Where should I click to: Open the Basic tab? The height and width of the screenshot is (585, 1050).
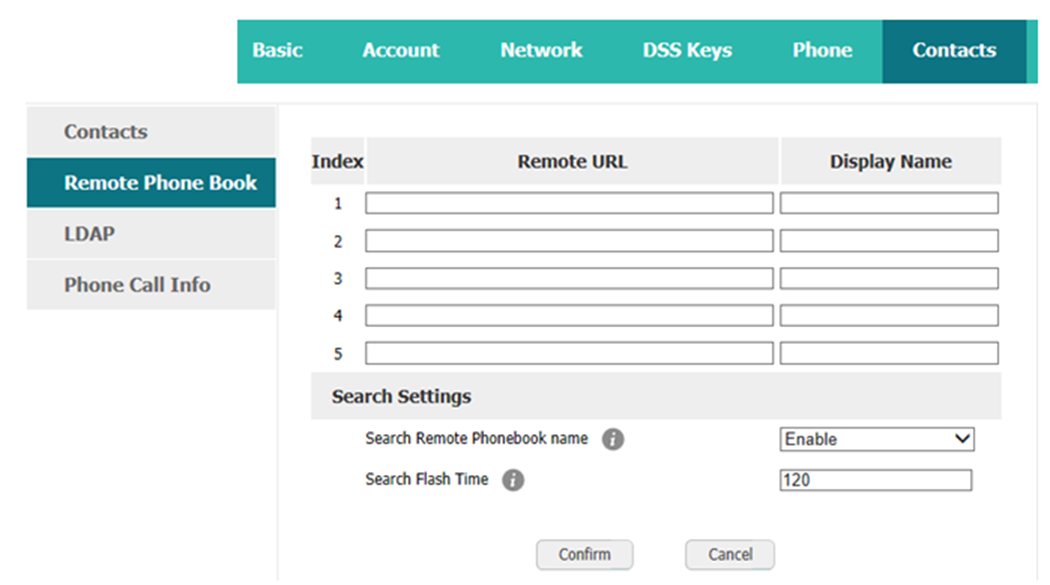[277, 51]
